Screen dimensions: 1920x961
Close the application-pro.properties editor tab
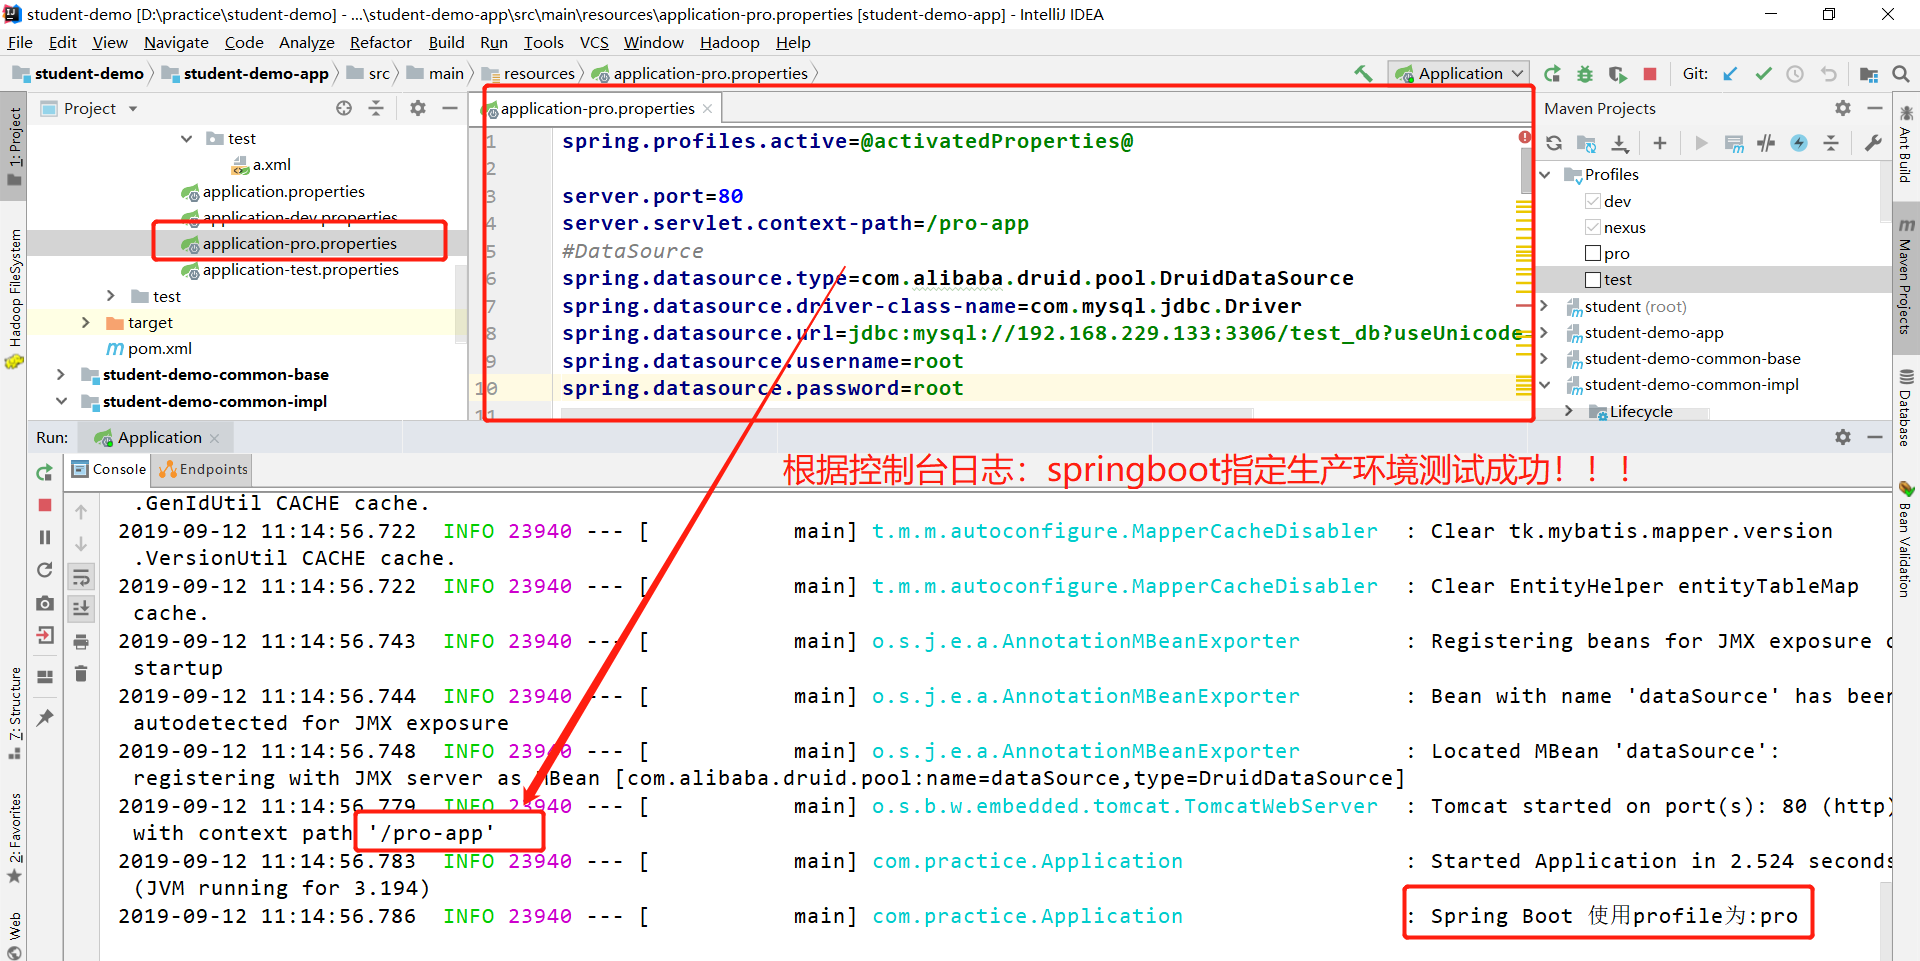[x=707, y=108]
